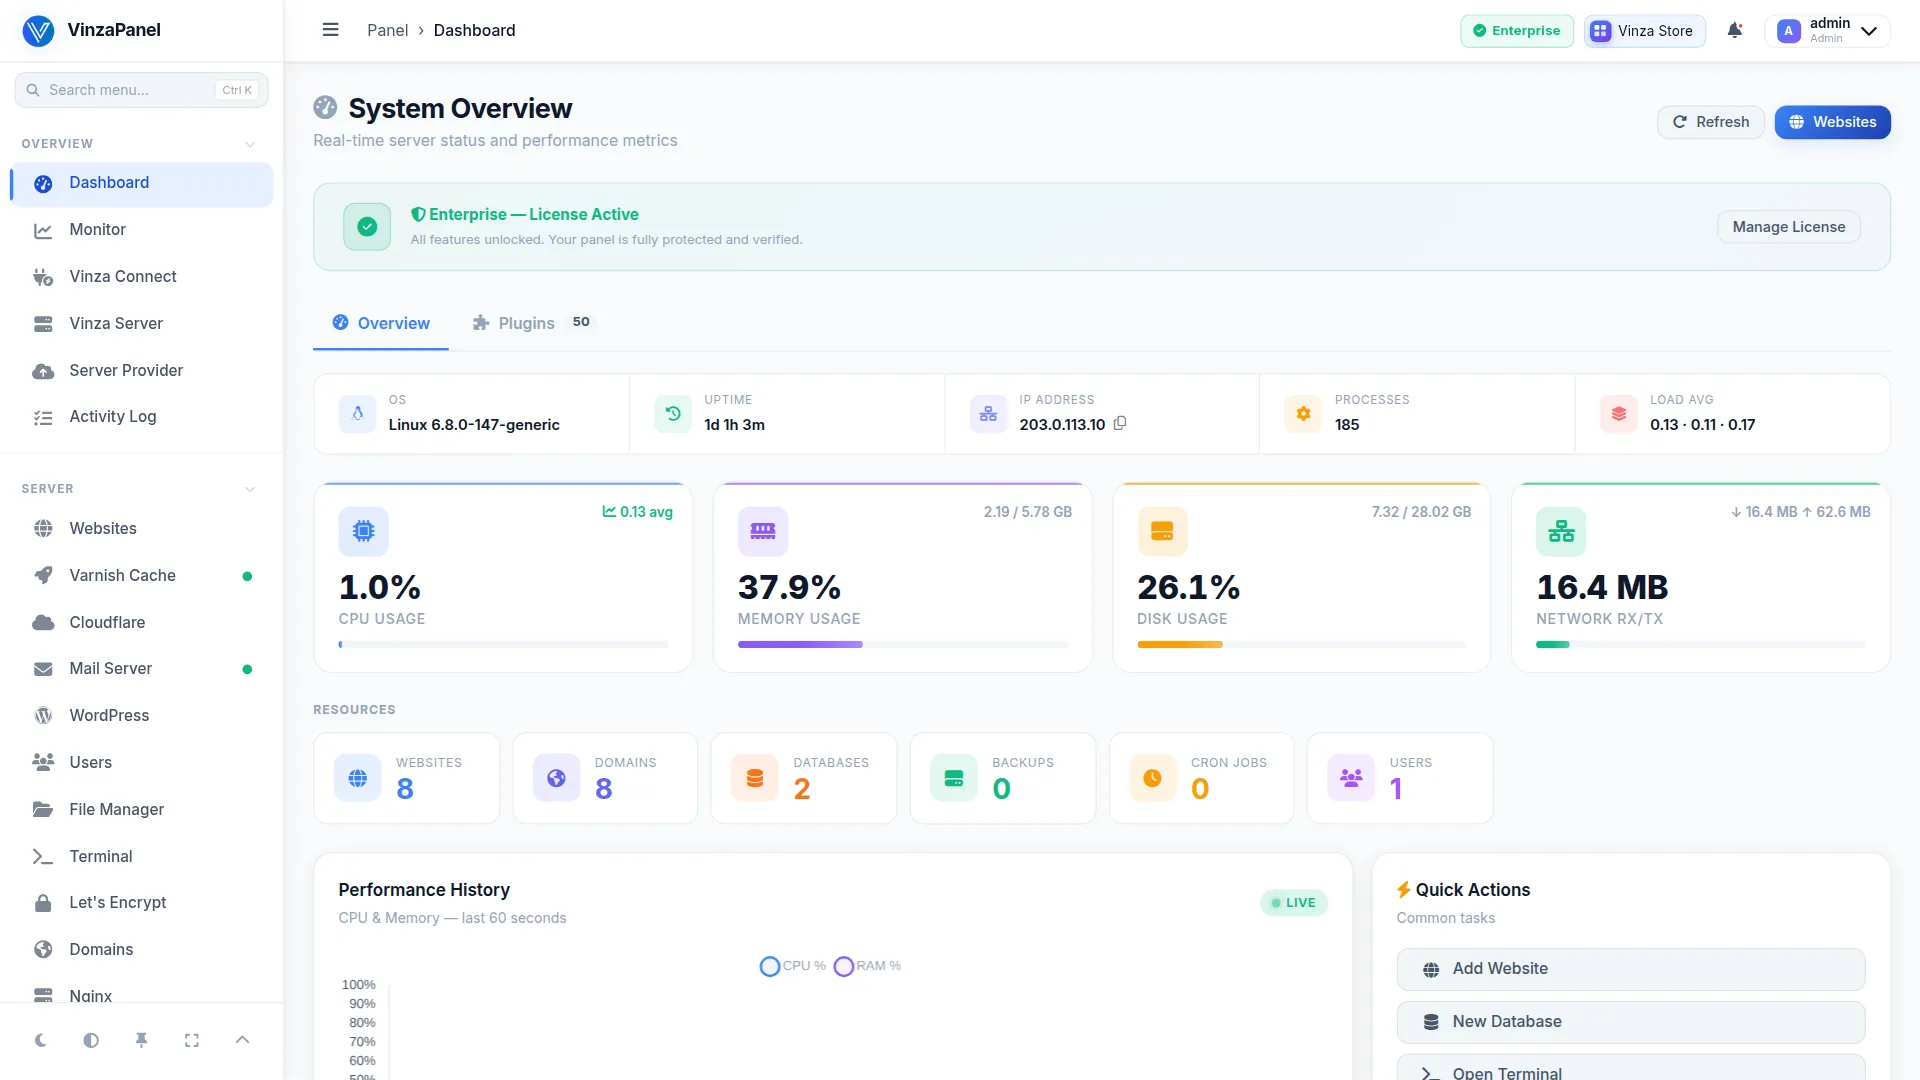This screenshot has width=1920, height=1080.
Task: Click the CPU chip icon in CPU usage card
Action: click(x=364, y=531)
